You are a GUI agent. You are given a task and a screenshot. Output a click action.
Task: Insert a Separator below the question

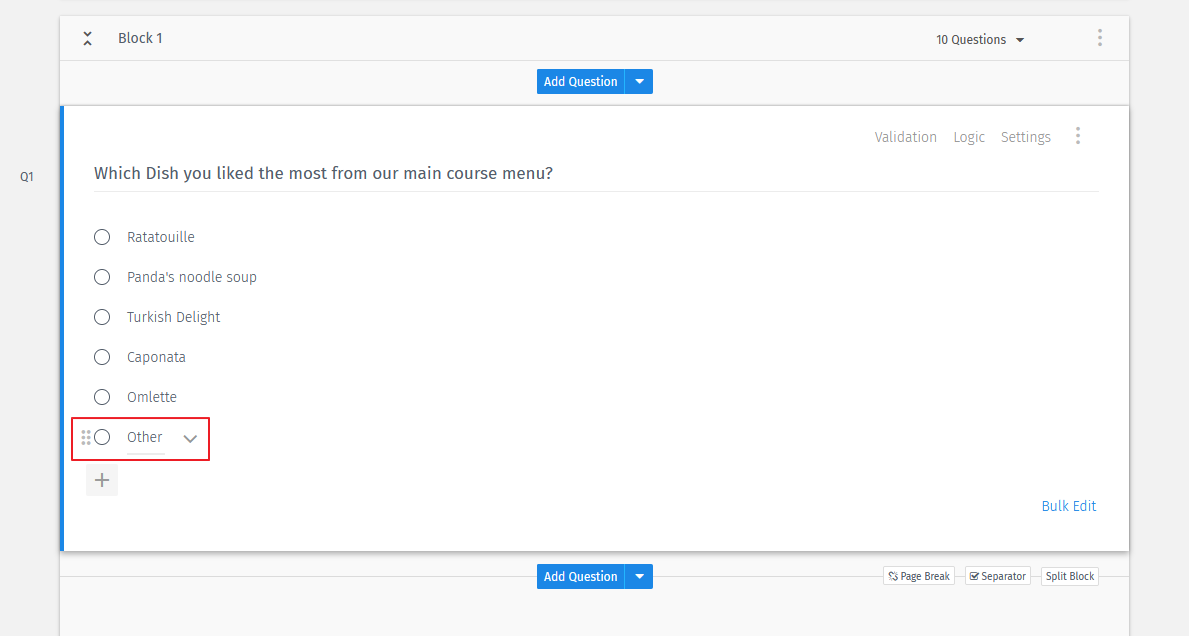(997, 575)
